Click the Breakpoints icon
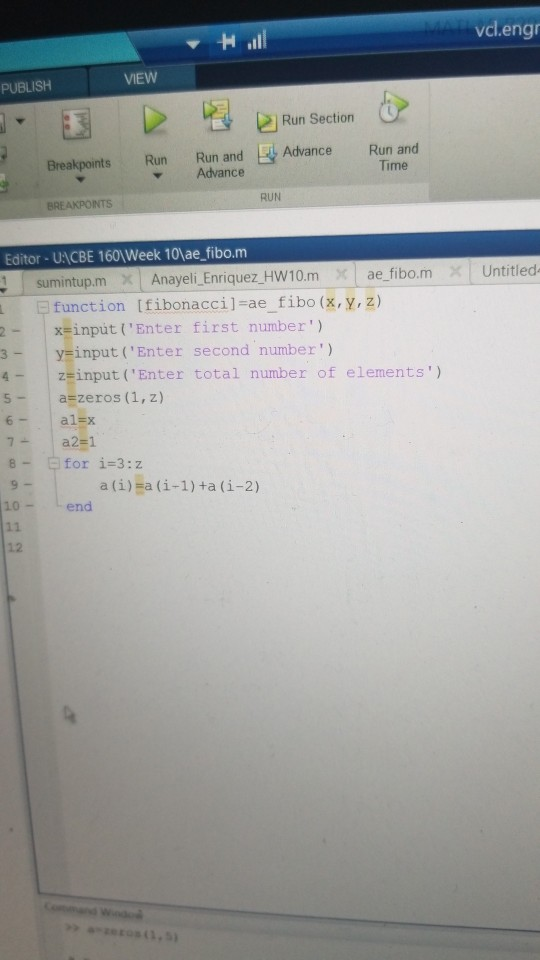Image resolution: width=540 pixels, height=960 pixels. tap(77, 124)
